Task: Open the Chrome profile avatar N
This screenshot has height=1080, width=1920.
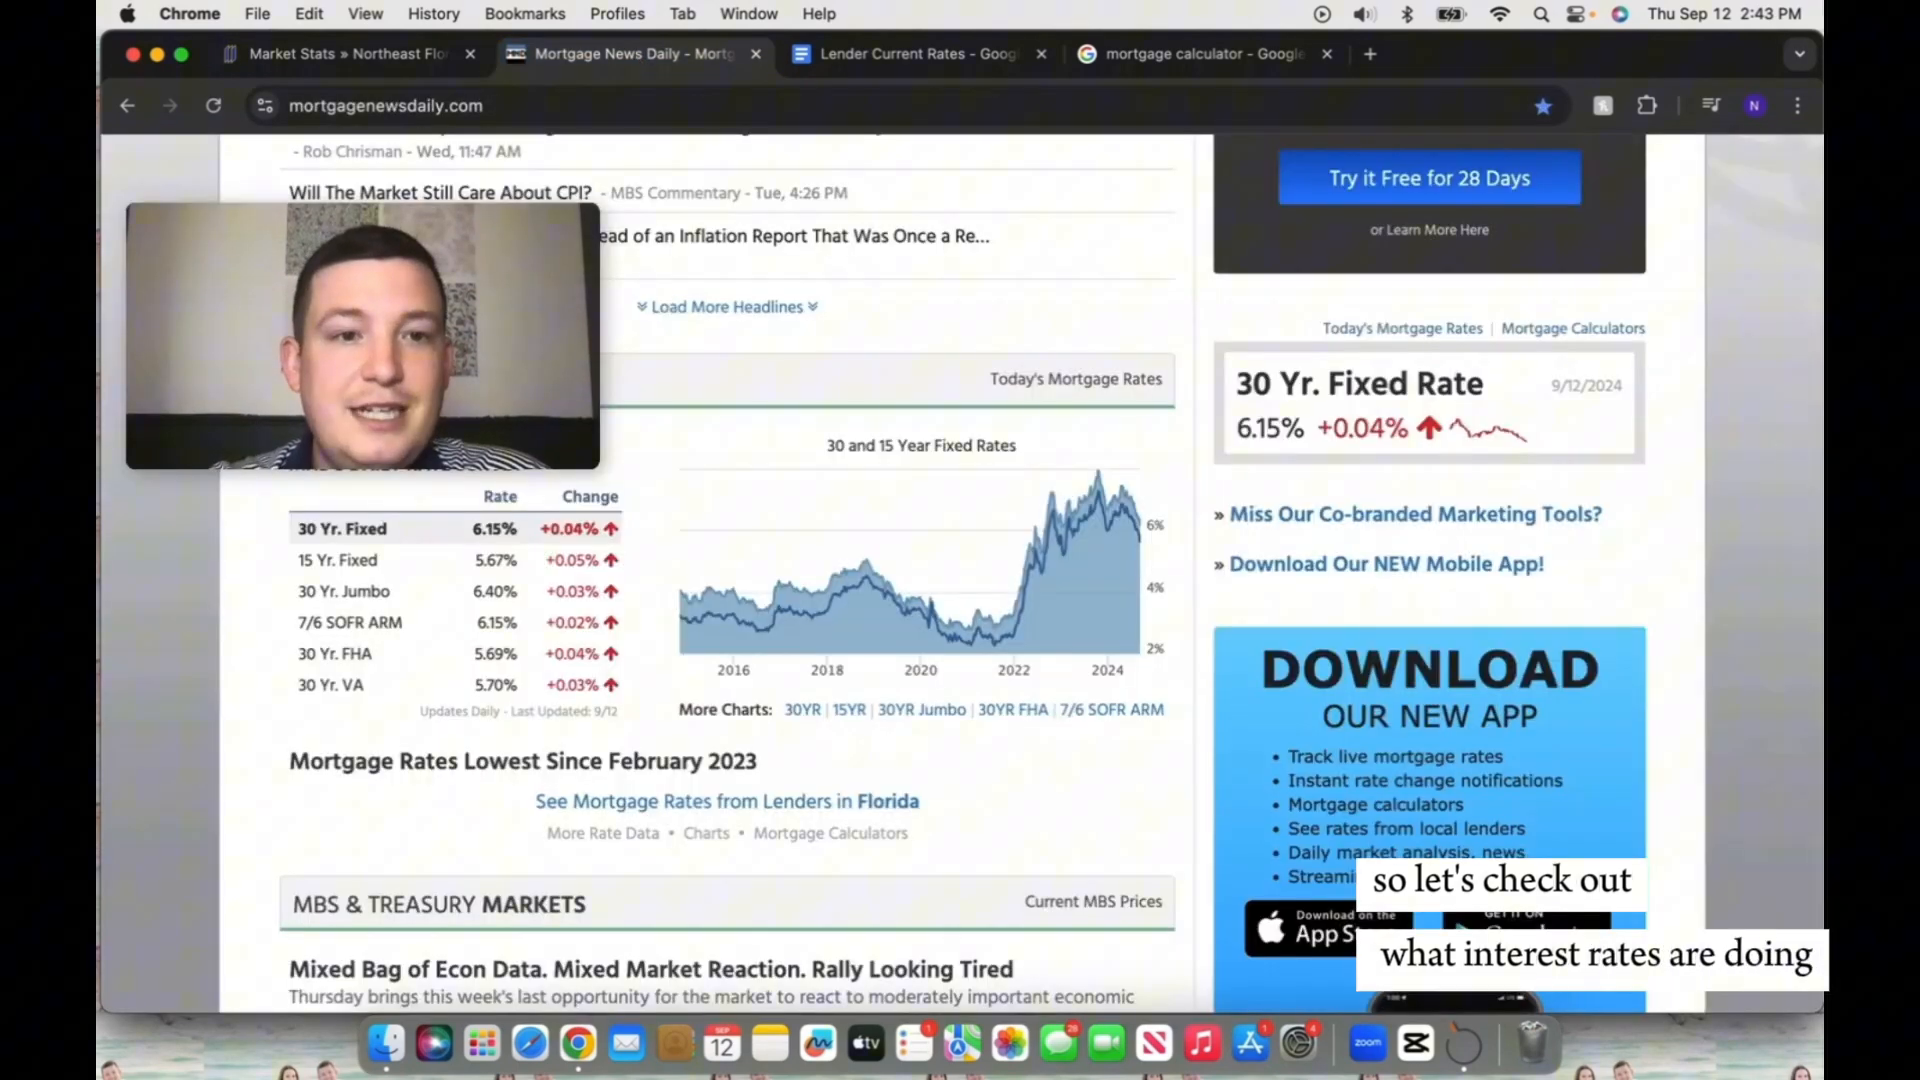Action: [x=1754, y=105]
